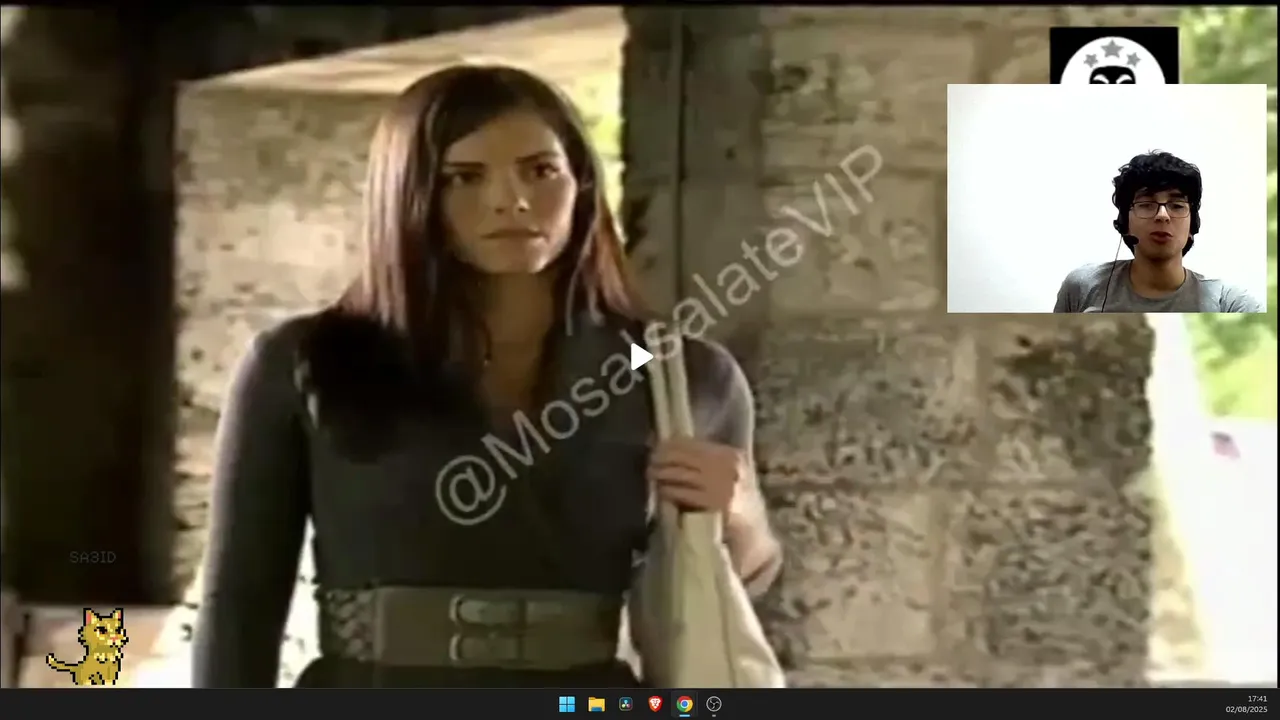Click the pixel cat icon on the video
The height and width of the screenshot is (720, 1280).
[x=88, y=647]
